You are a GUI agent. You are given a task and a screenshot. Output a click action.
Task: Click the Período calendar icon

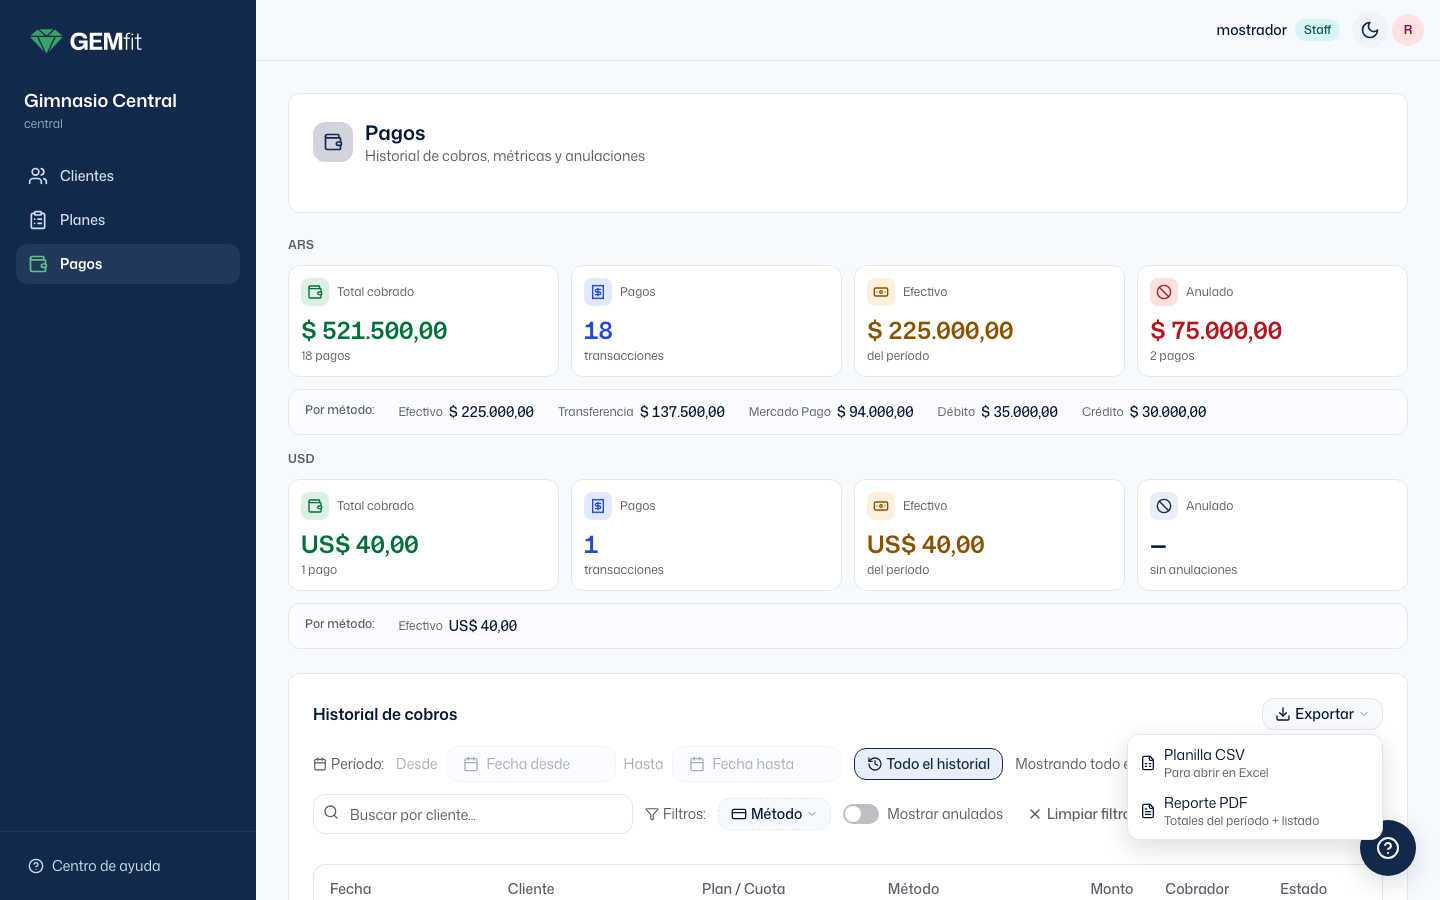(x=320, y=764)
